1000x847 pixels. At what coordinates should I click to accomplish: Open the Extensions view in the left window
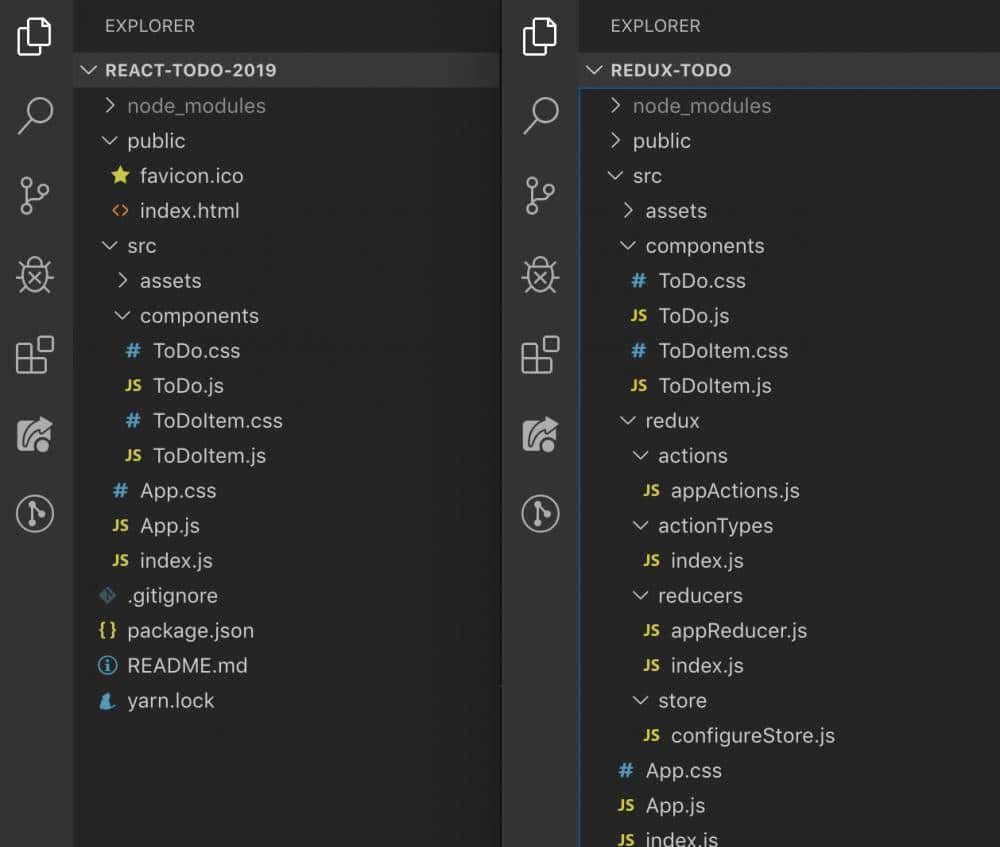[x=35, y=355]
